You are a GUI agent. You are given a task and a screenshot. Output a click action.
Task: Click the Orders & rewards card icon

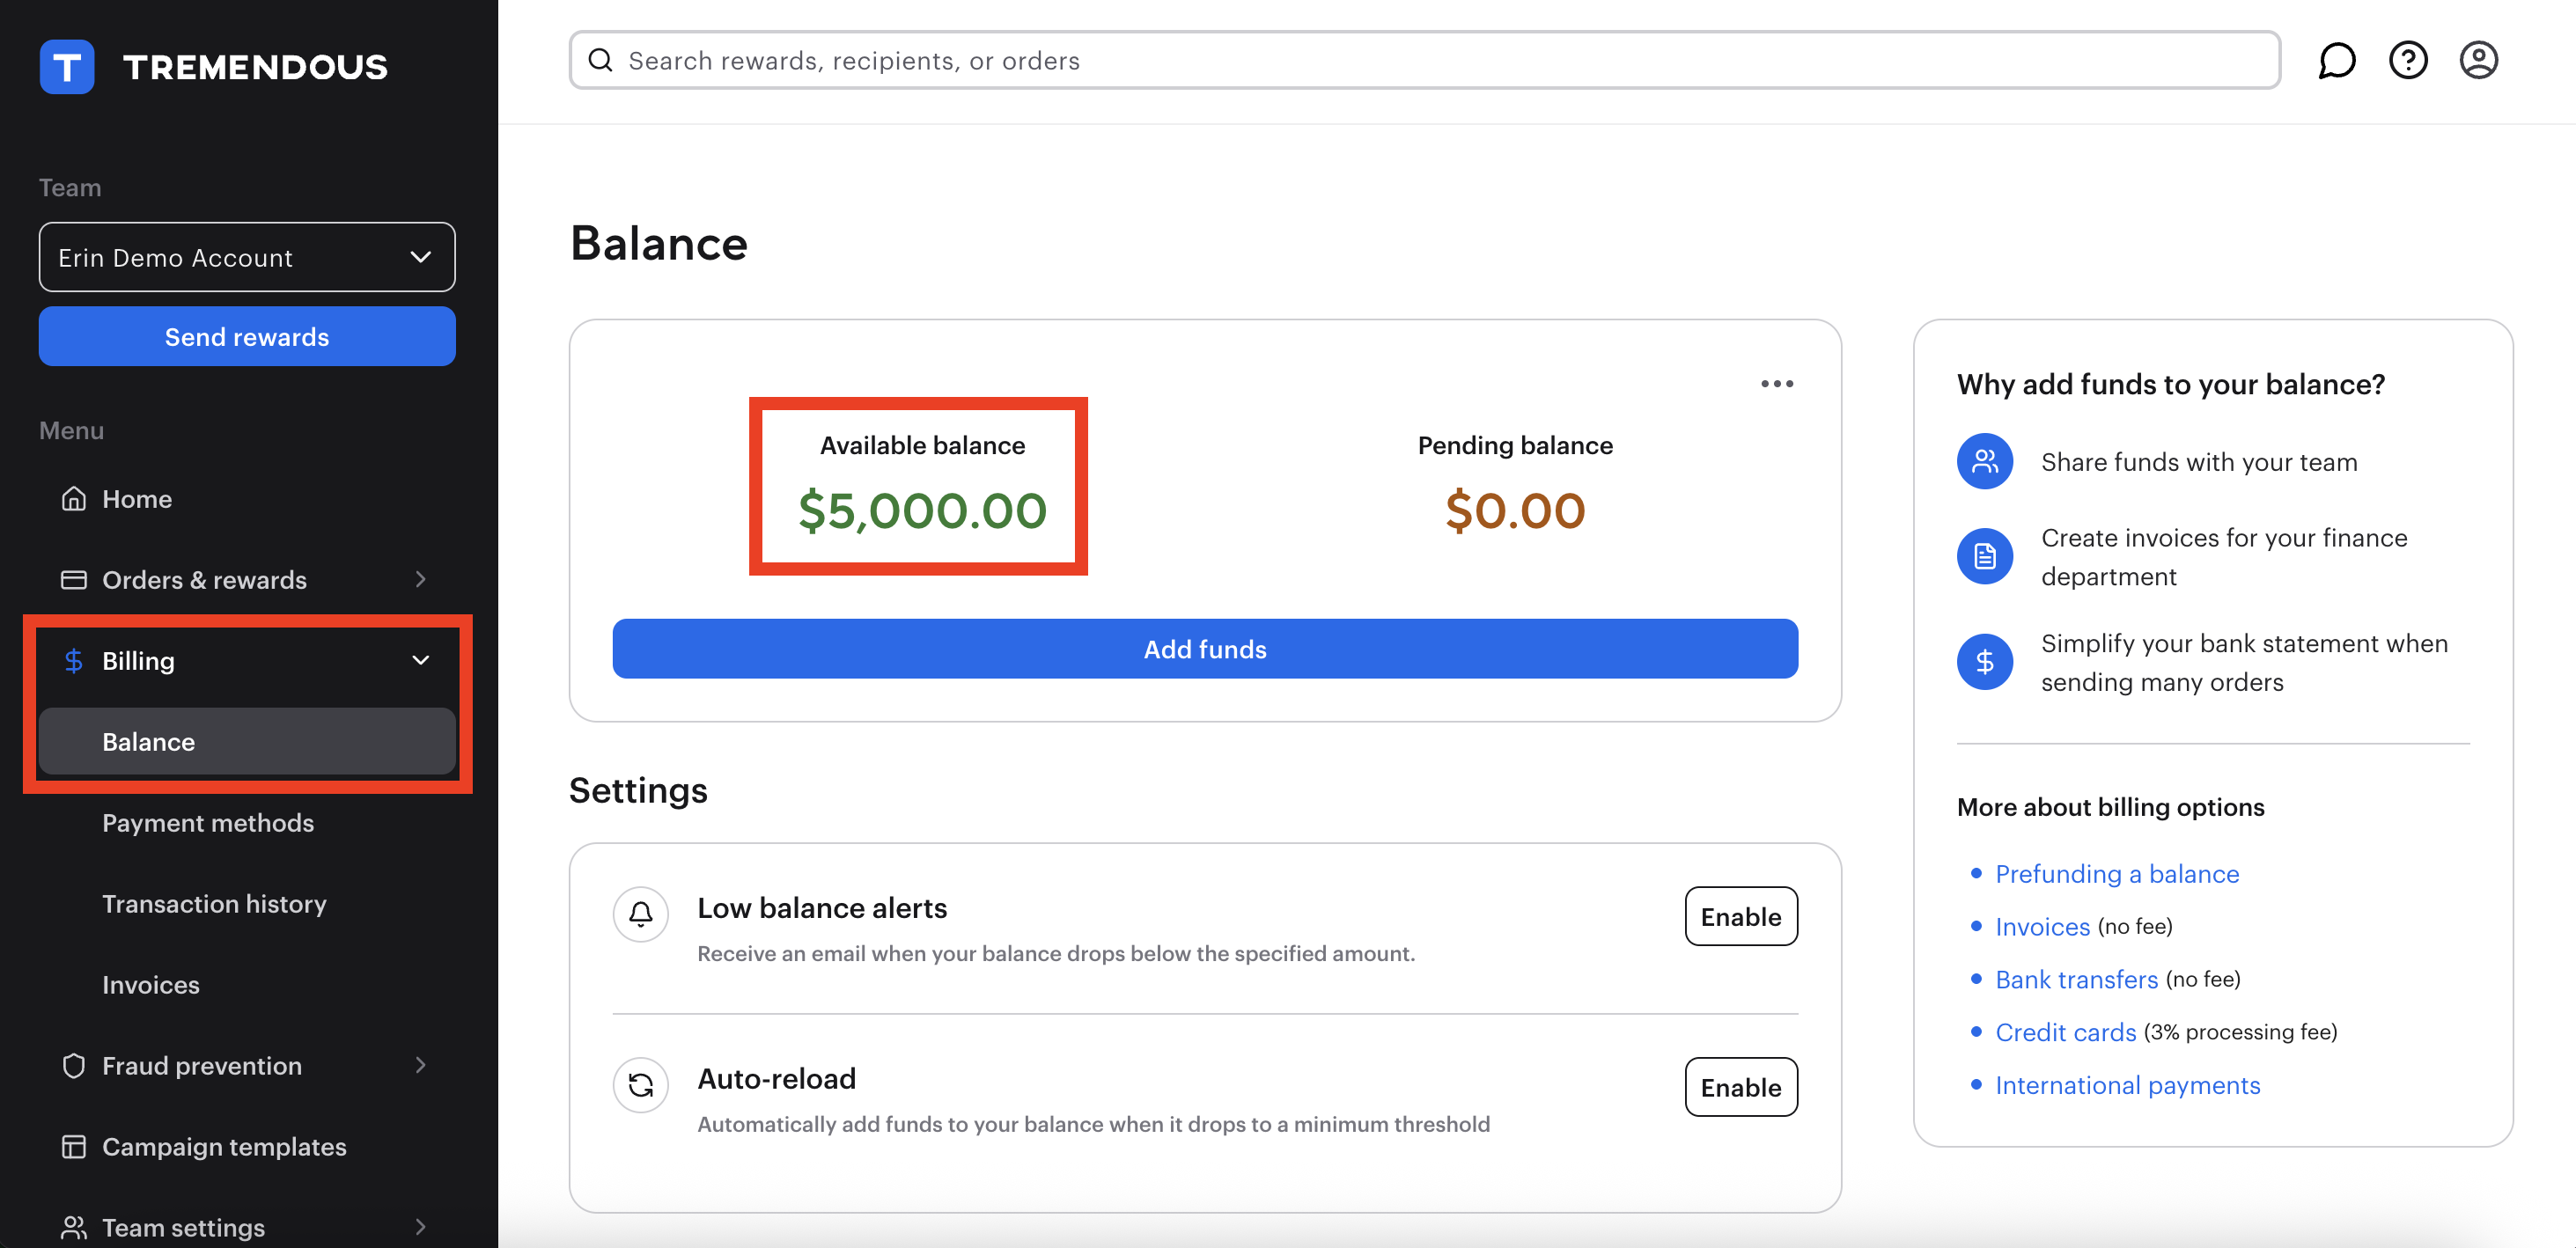73,579
